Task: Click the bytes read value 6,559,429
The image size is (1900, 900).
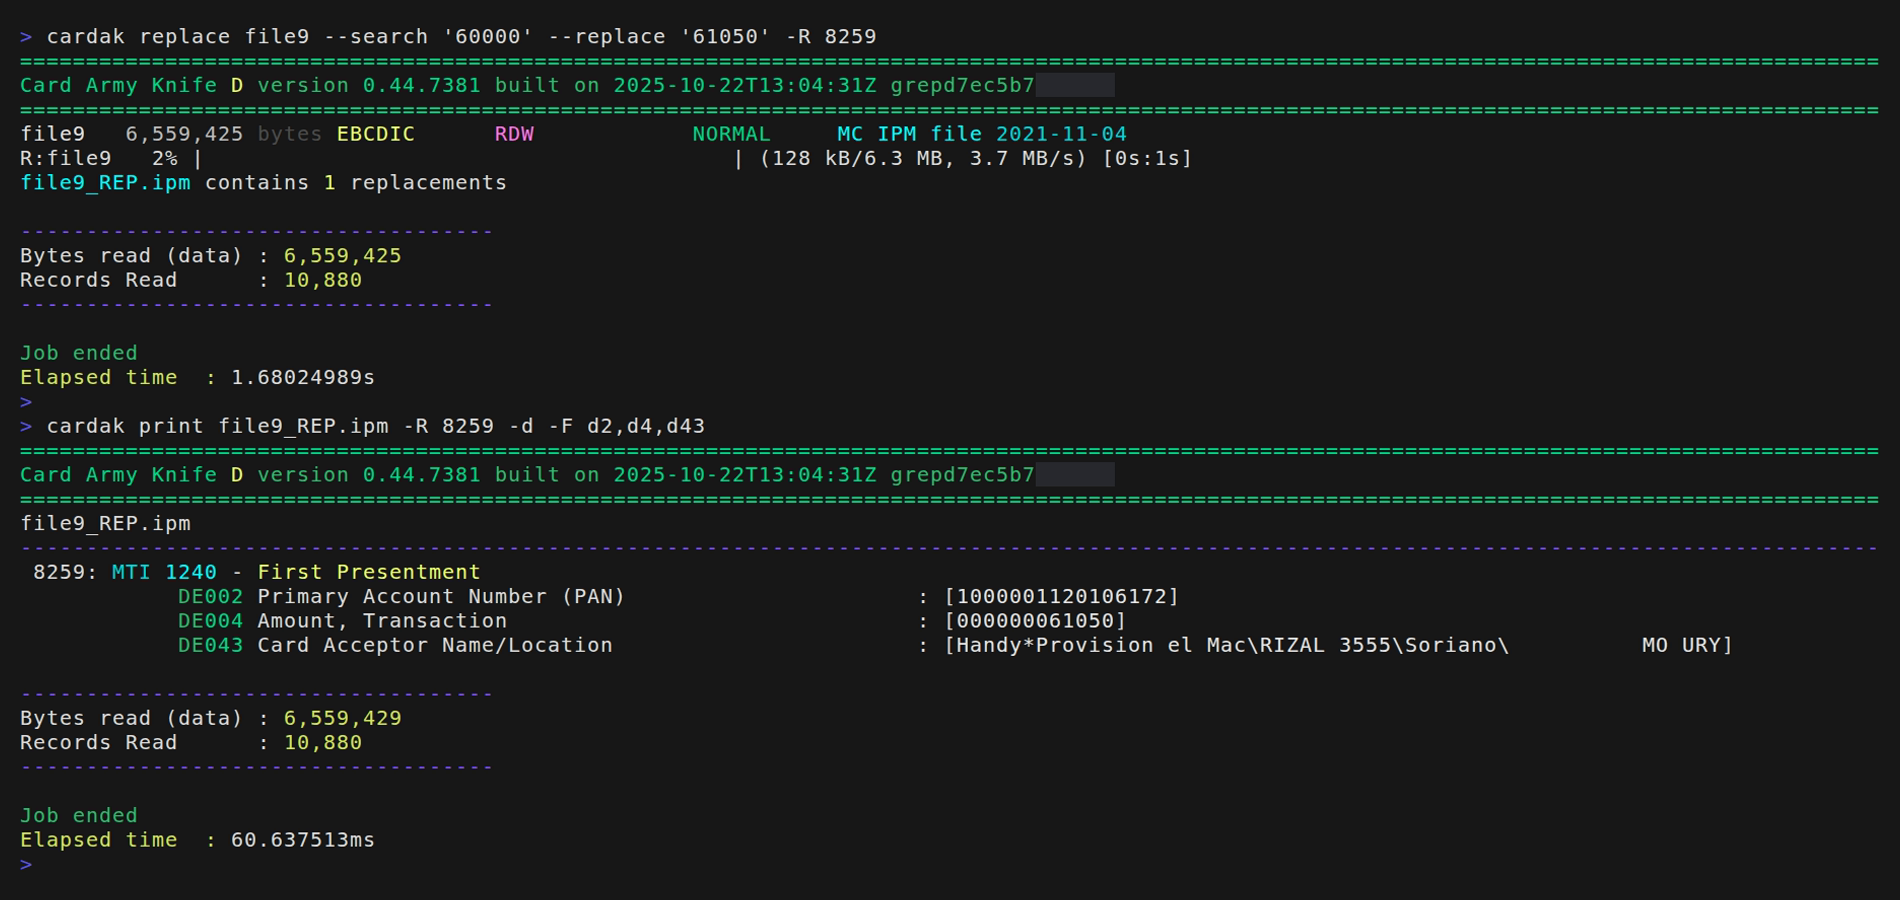Action: 342,718
